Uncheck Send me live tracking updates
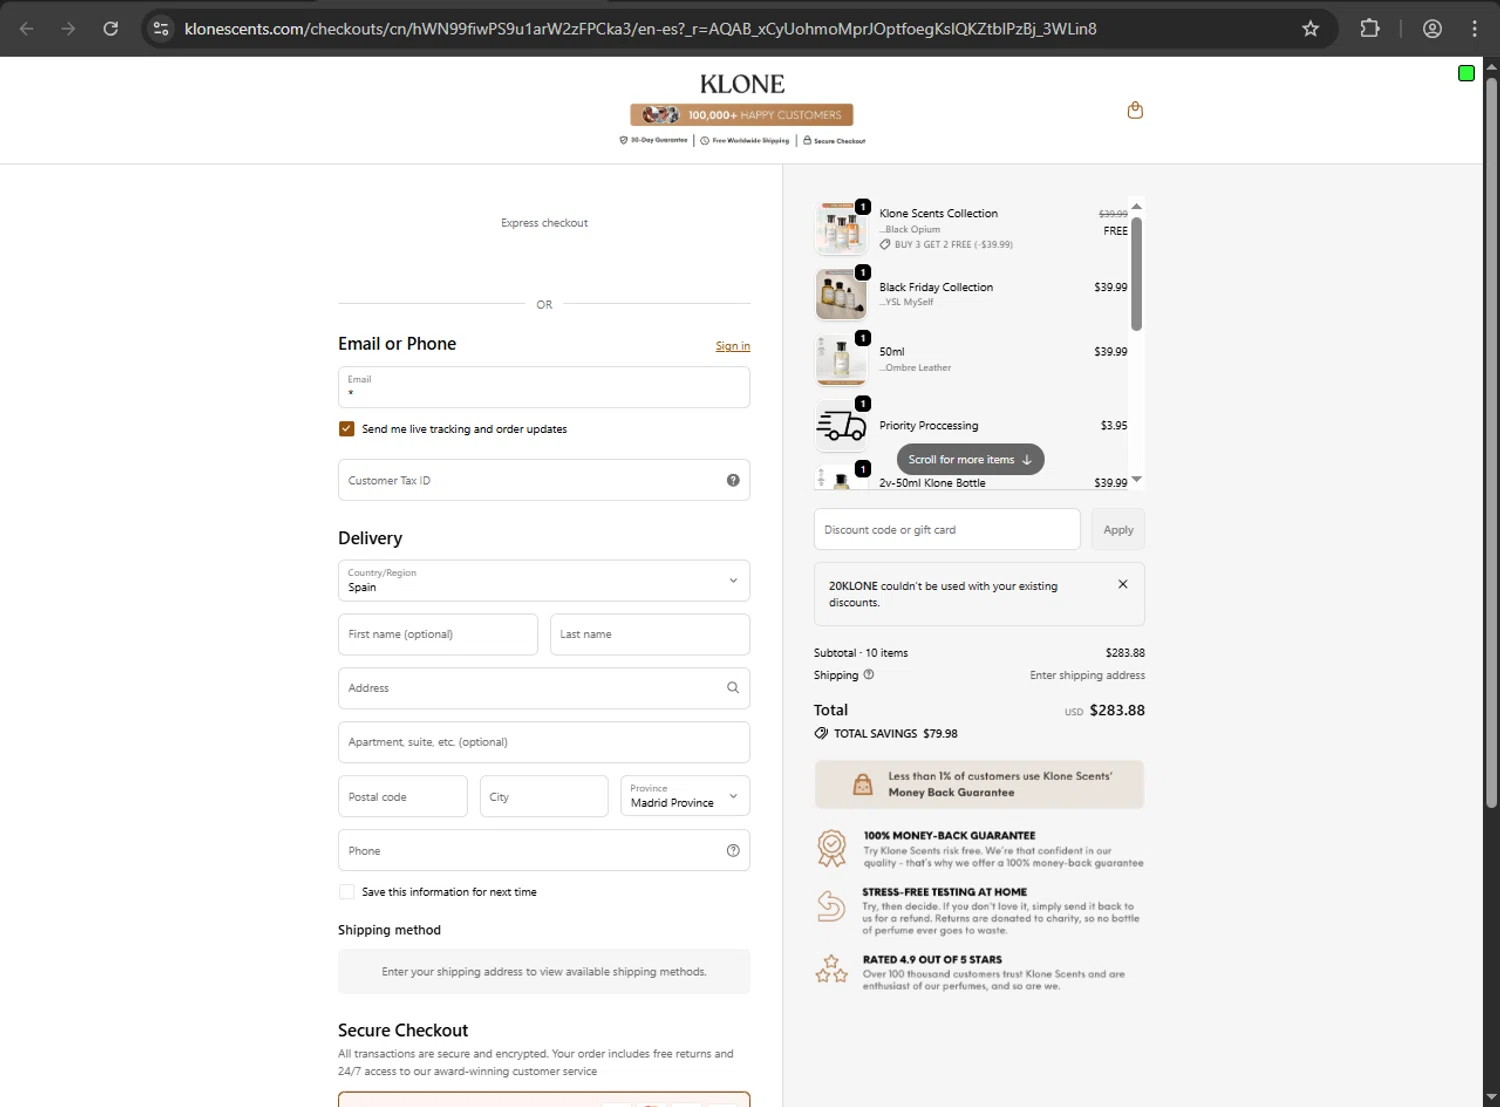 tap(347, 429)
